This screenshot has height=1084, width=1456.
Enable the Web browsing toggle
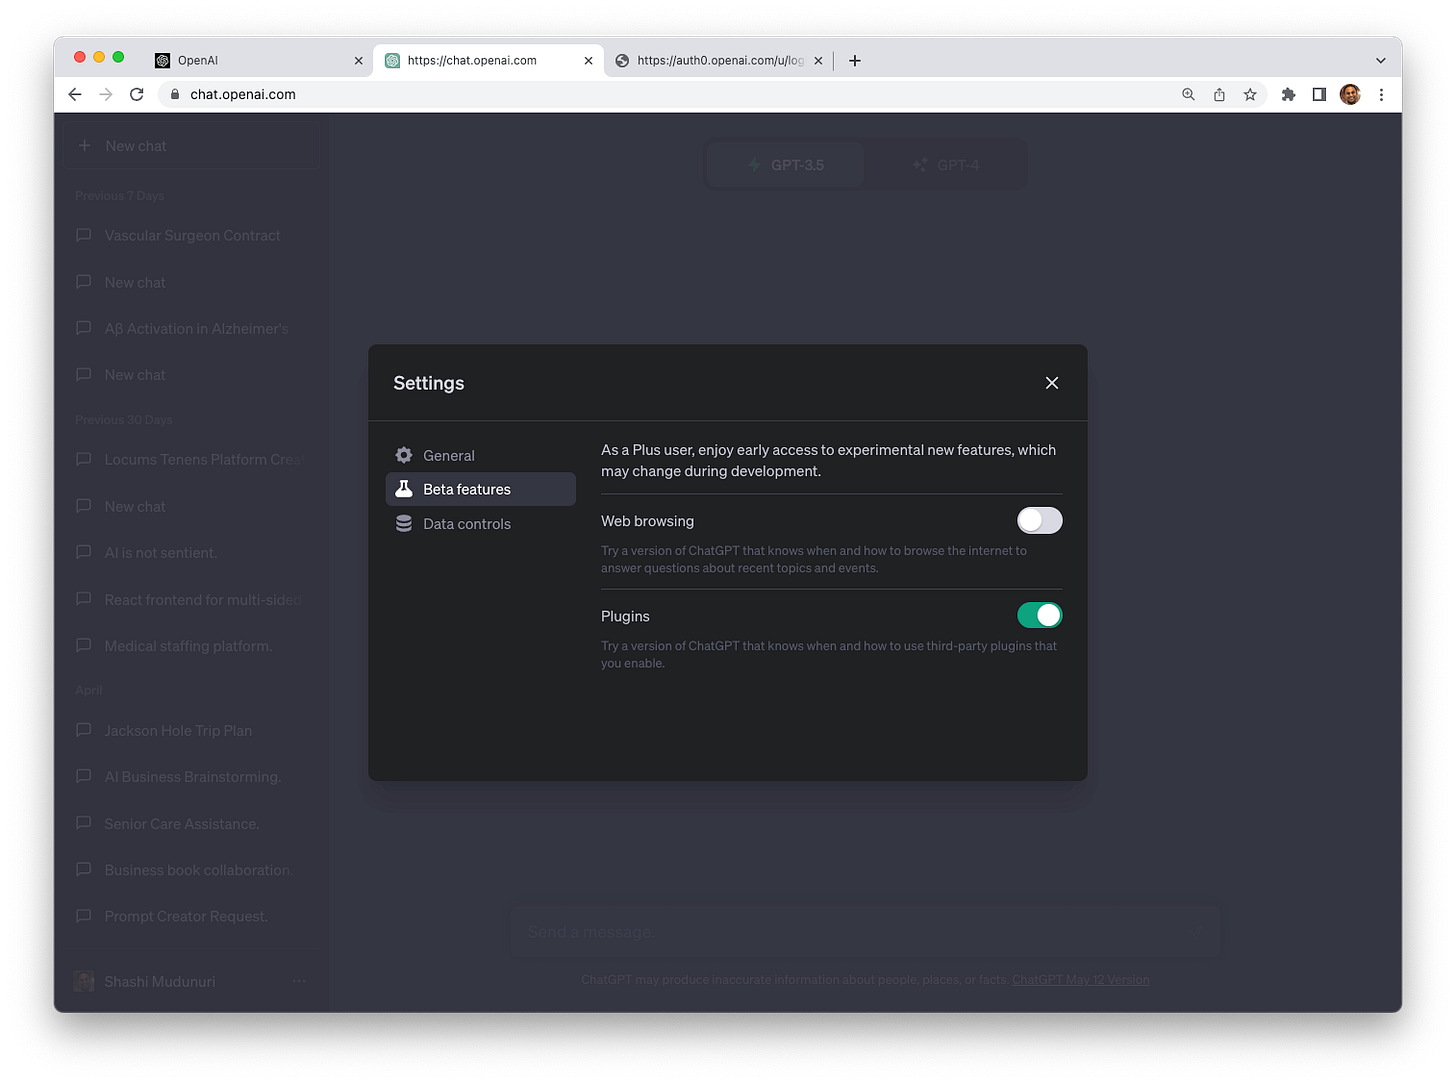(1039, 520)
